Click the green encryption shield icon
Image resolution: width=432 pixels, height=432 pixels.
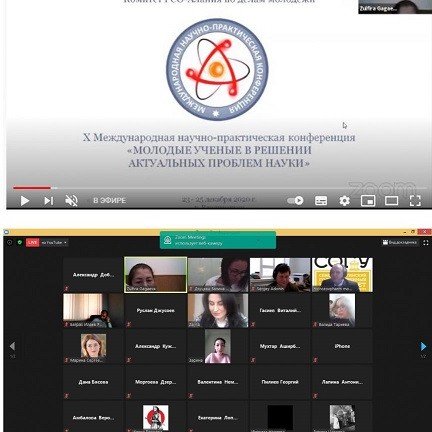click(19, 242)
